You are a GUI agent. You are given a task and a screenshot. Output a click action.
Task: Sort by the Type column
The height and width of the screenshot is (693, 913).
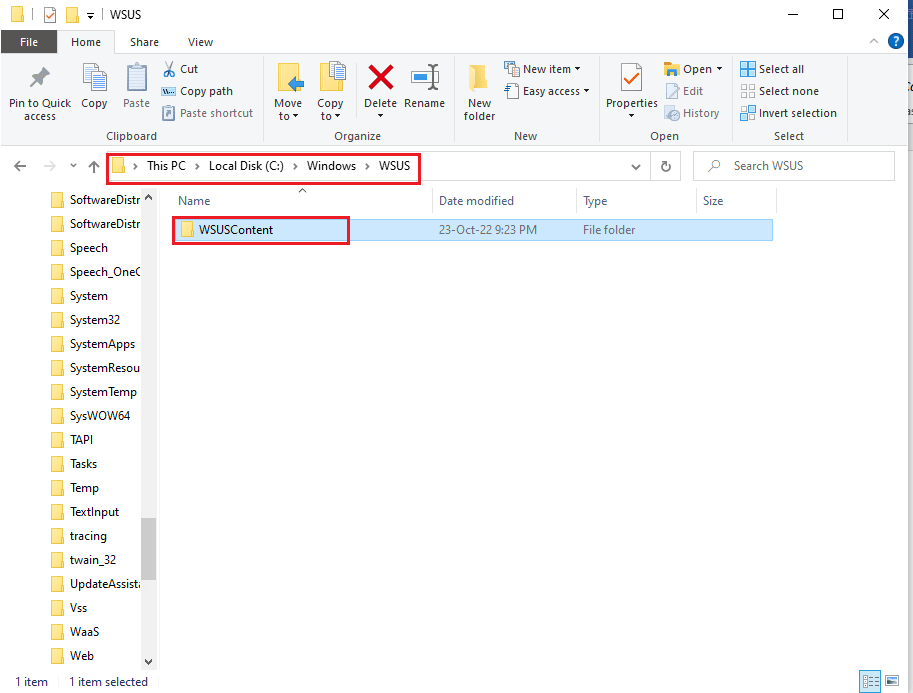pos(636,201)
